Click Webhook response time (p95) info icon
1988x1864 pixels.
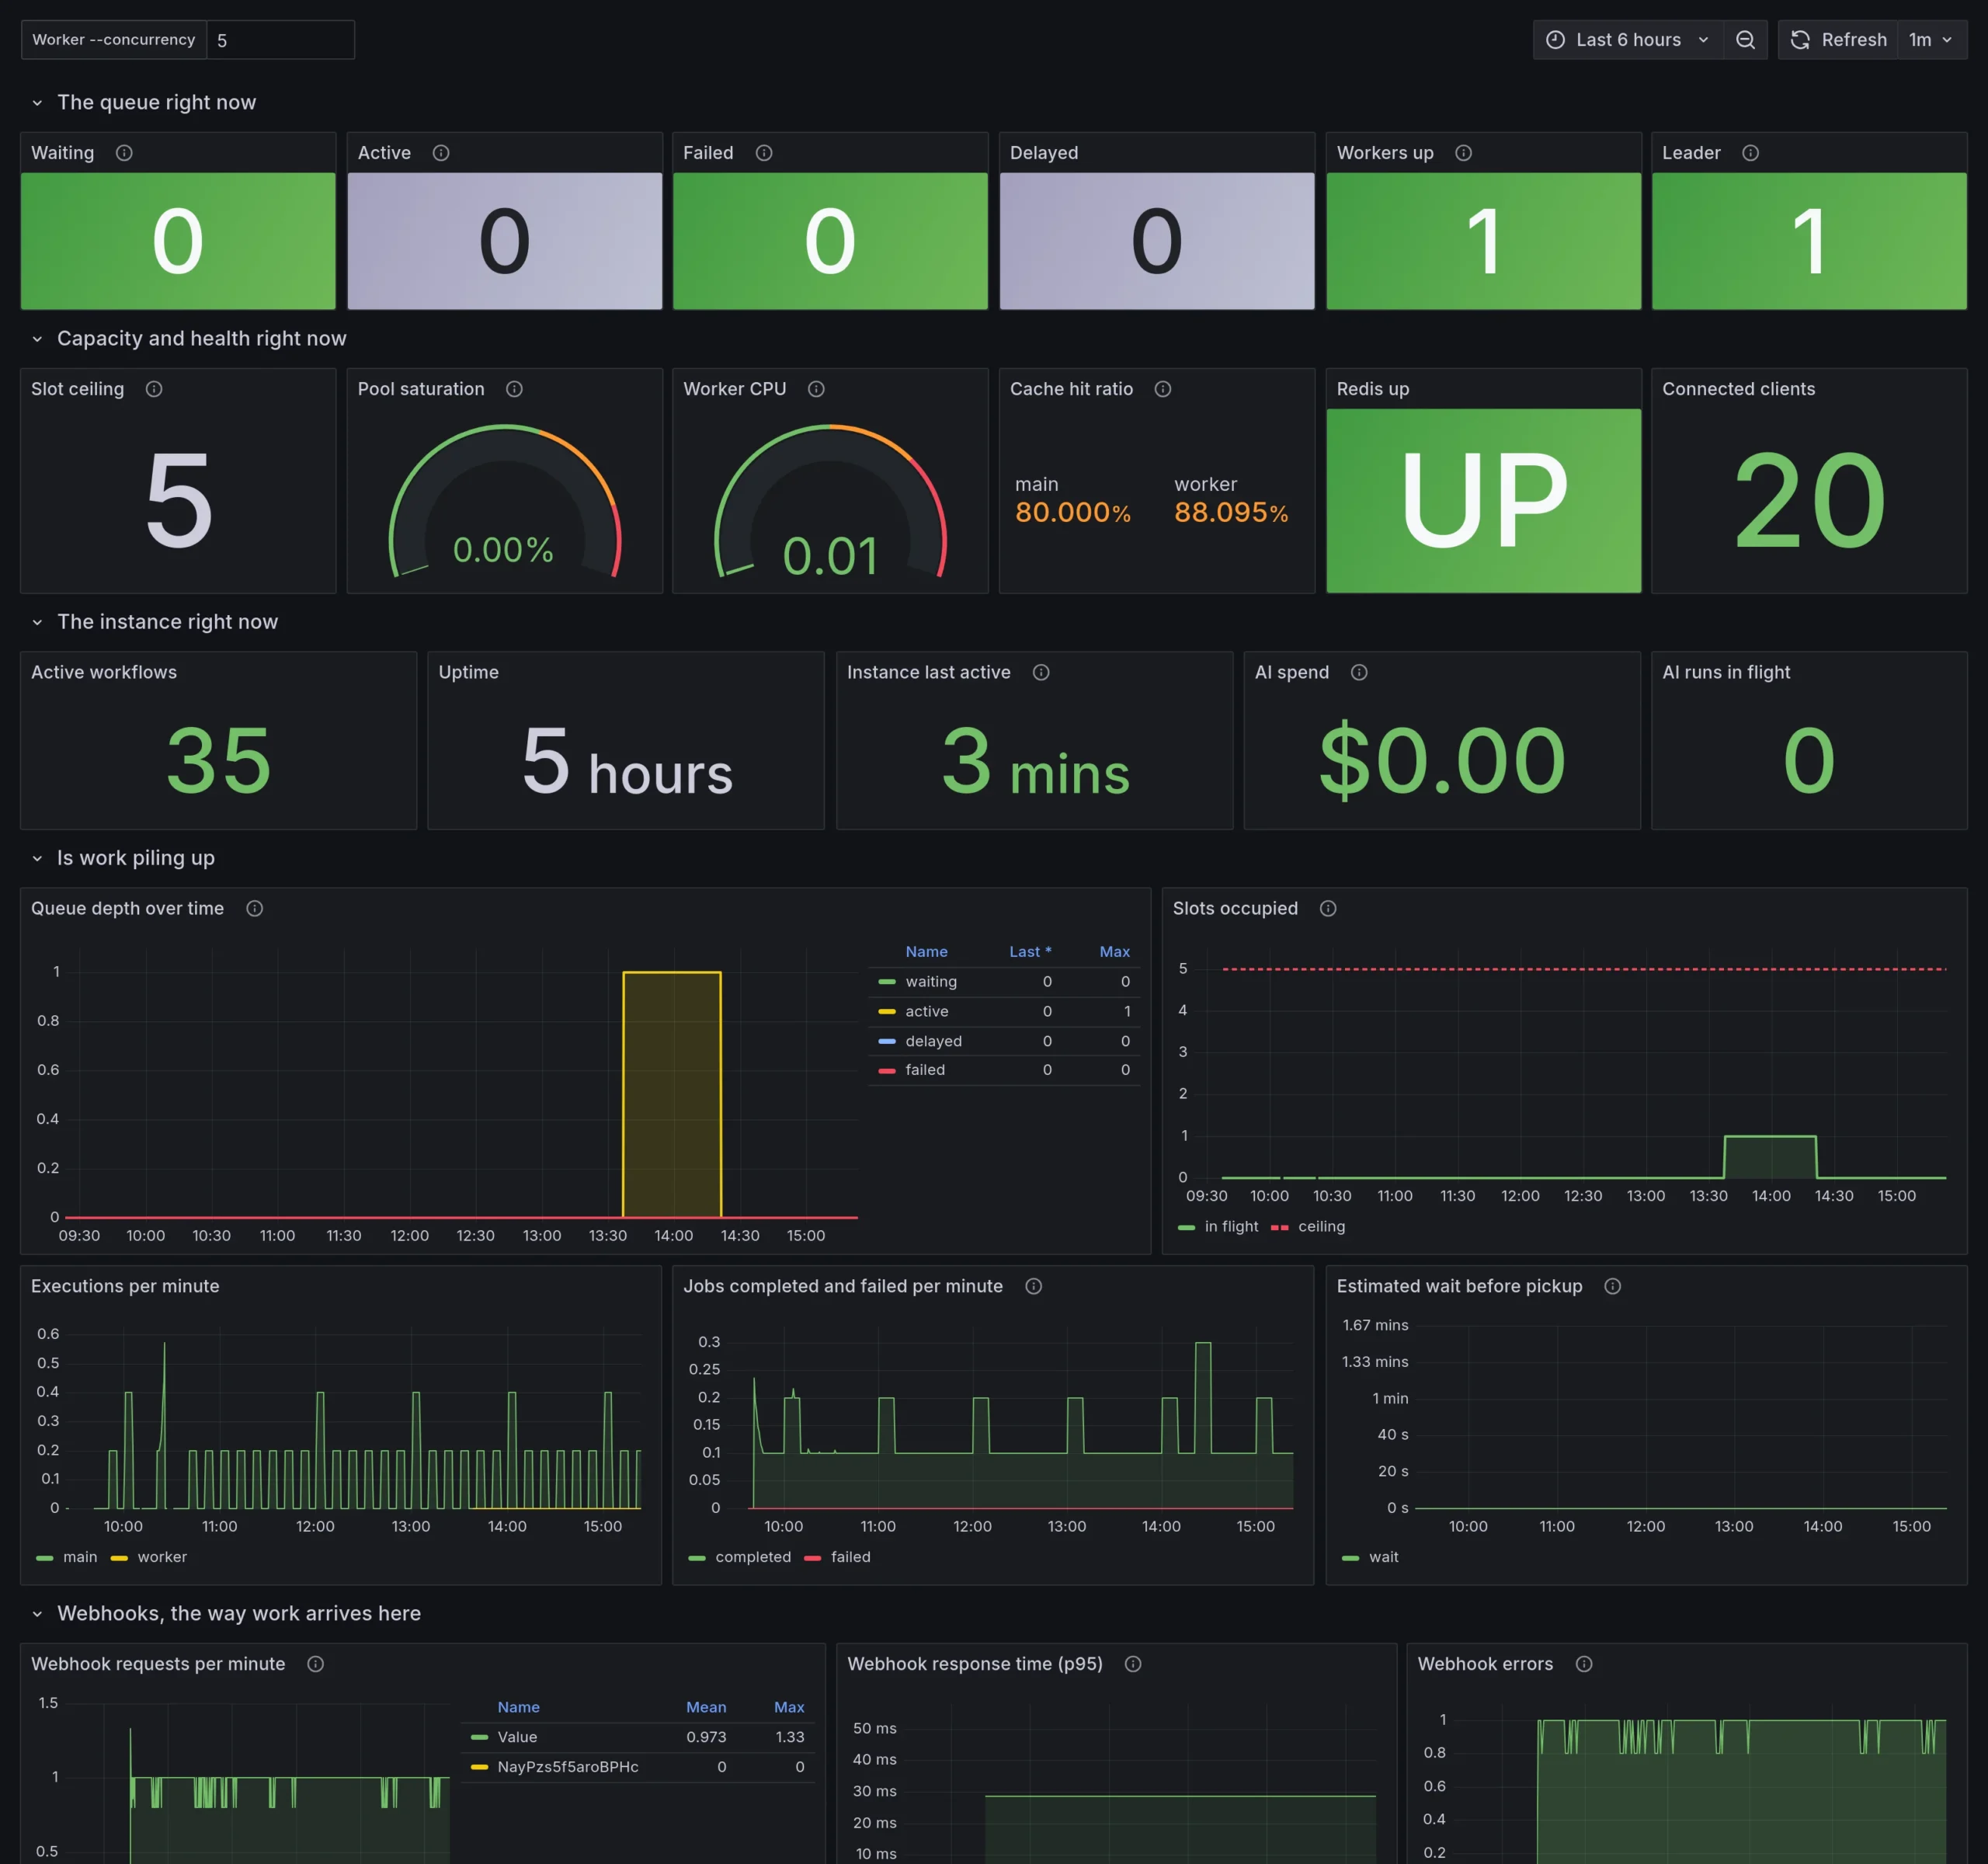pos(1133,1664)
